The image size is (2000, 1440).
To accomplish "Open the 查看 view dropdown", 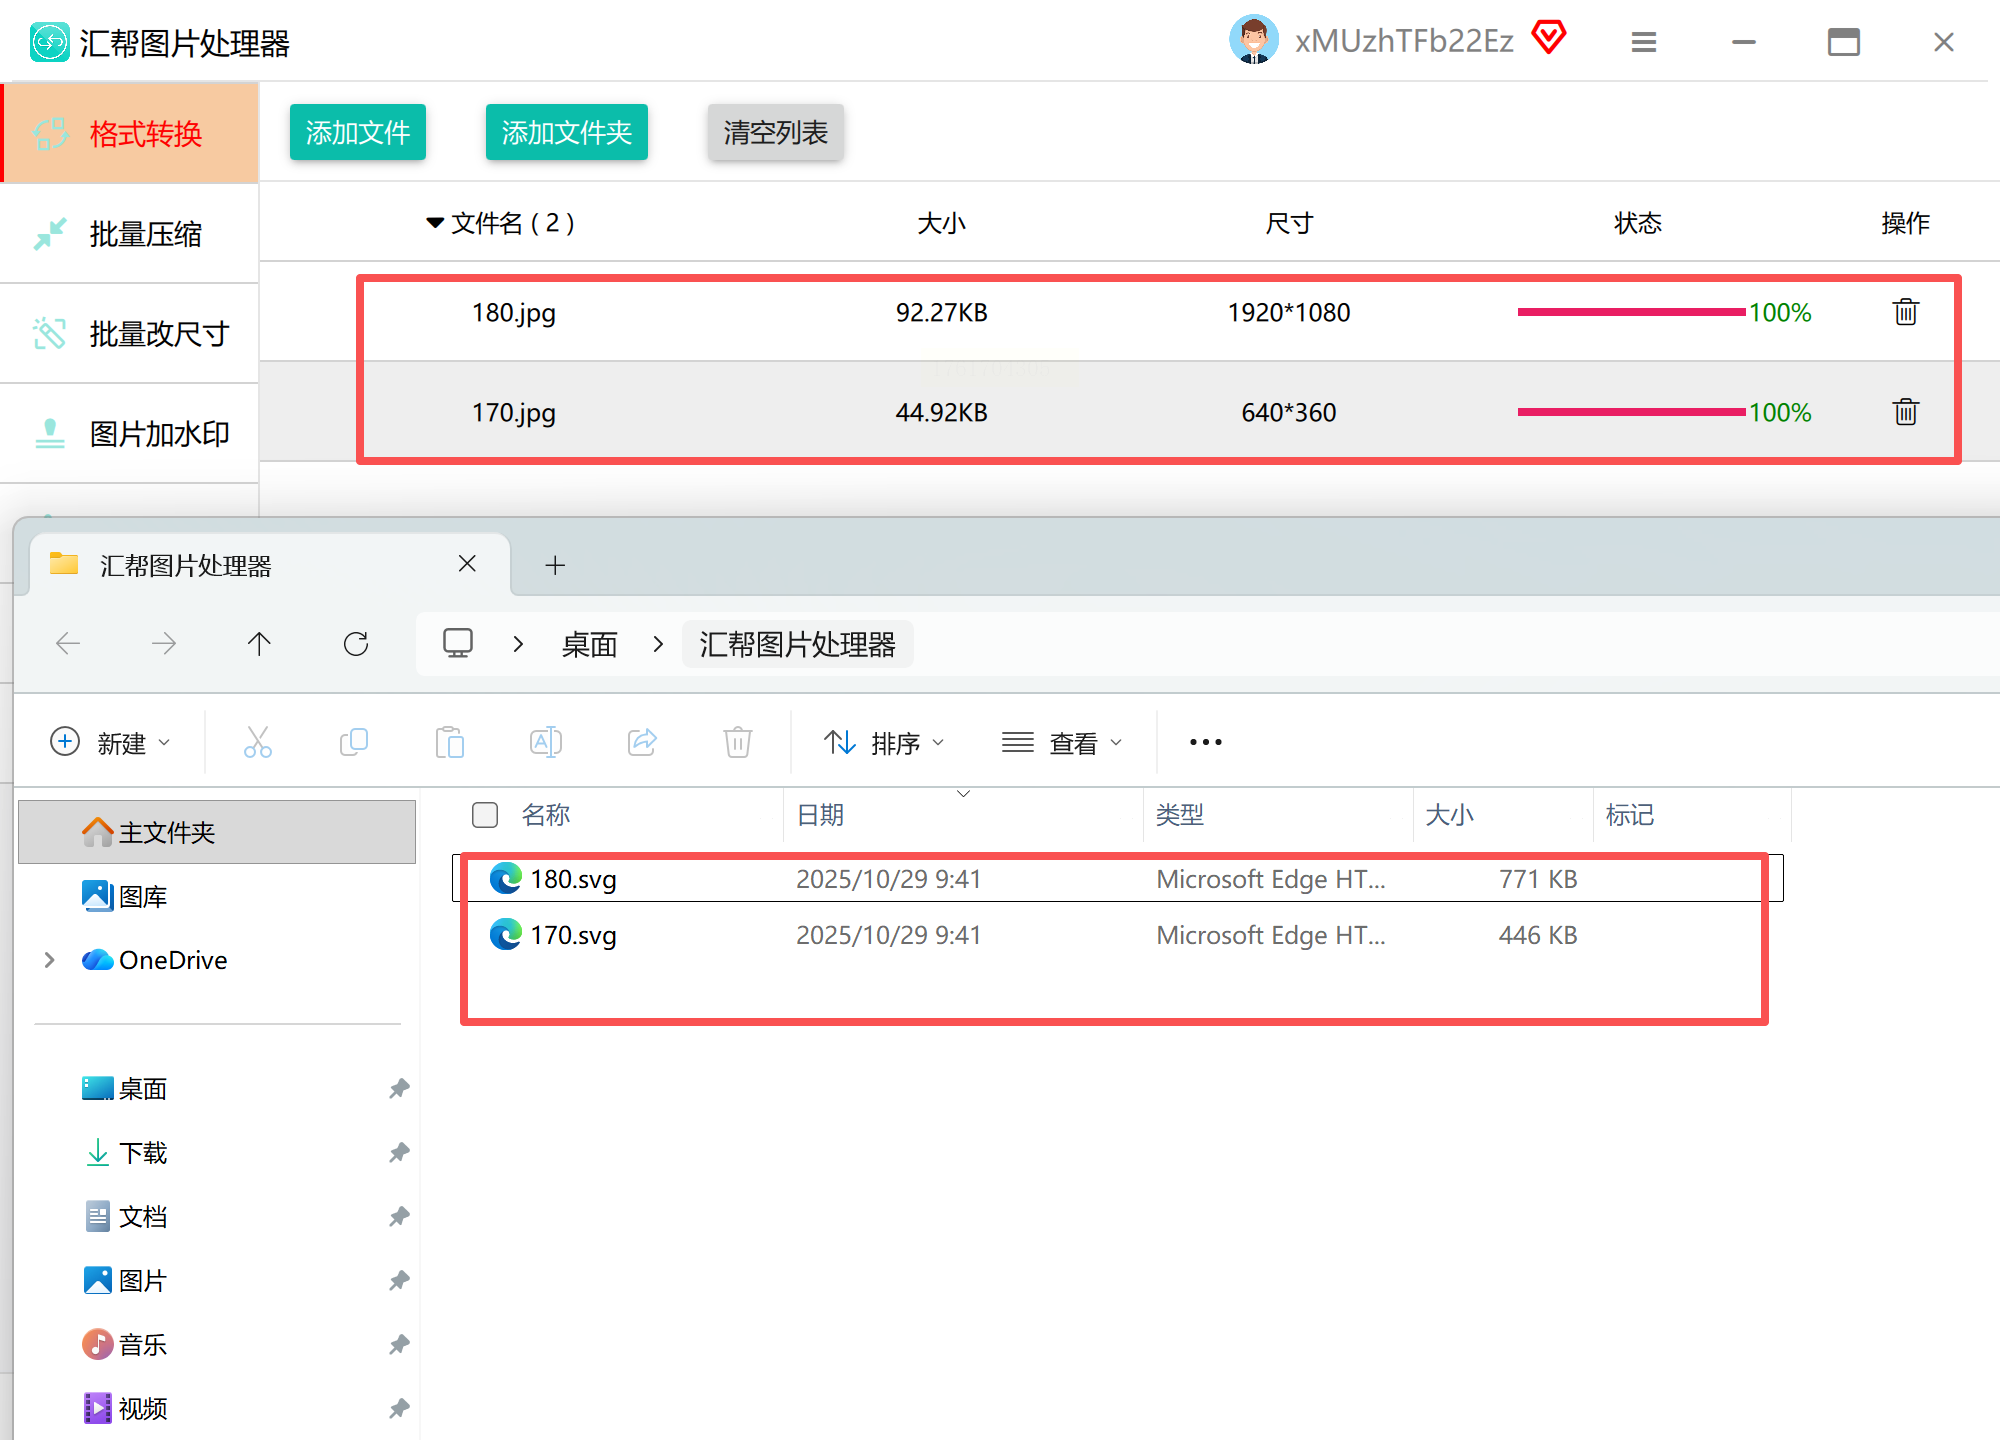I will click(x=1062, y=742).
